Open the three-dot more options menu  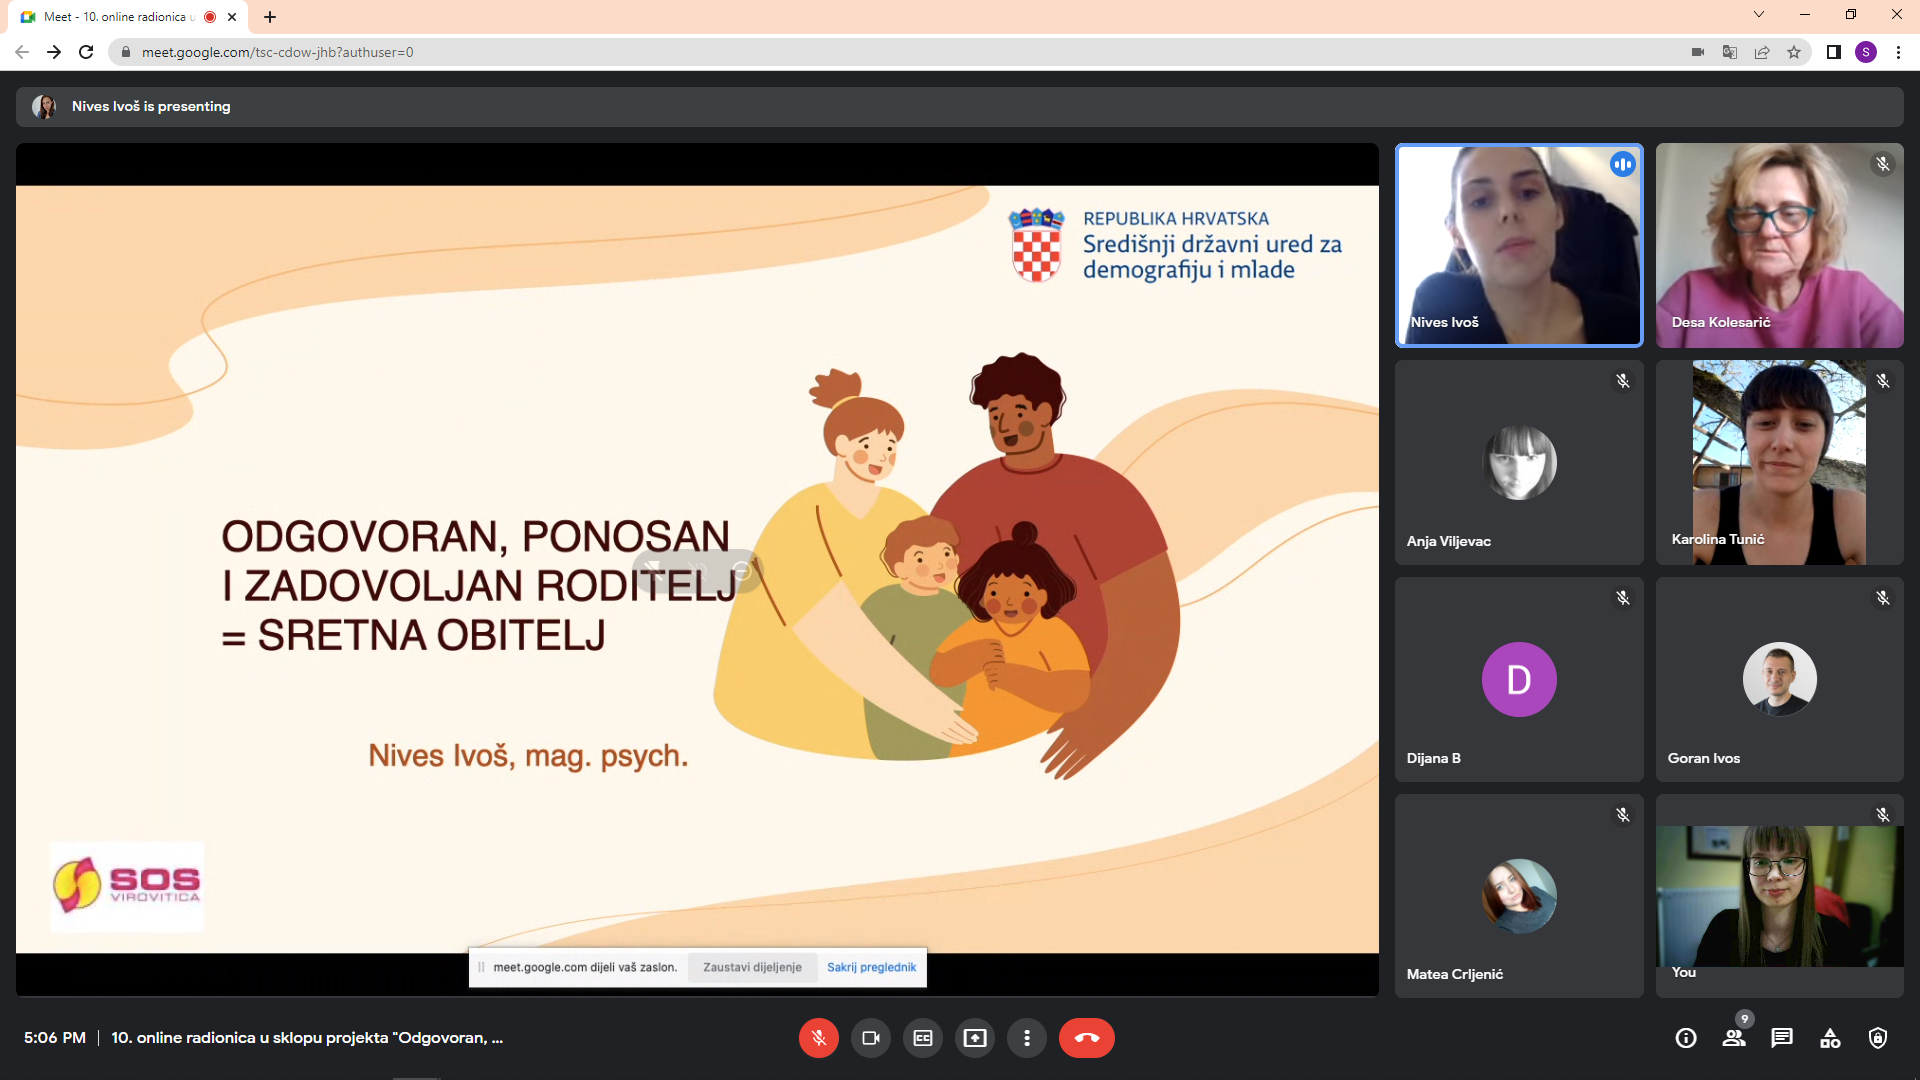tap(1026, 1038)
